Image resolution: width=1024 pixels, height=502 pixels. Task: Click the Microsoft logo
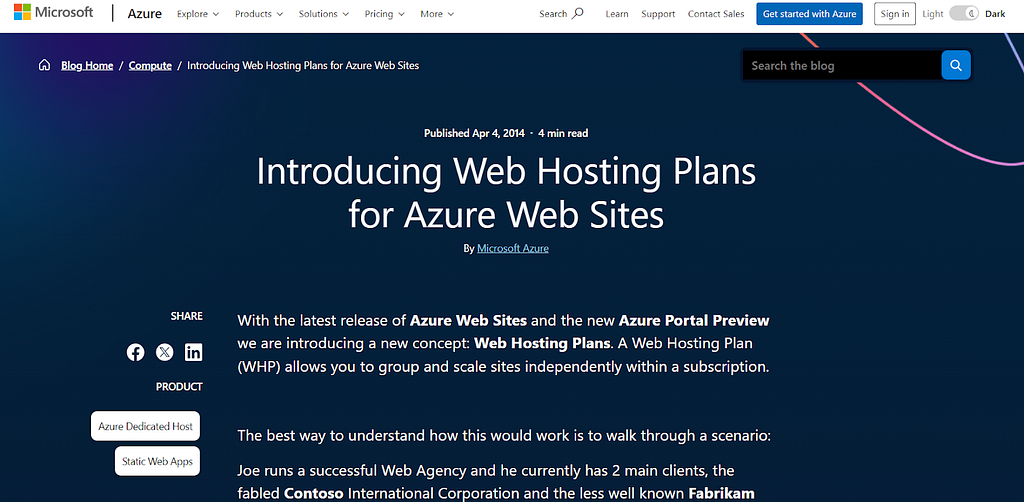(x=53, y=12)
